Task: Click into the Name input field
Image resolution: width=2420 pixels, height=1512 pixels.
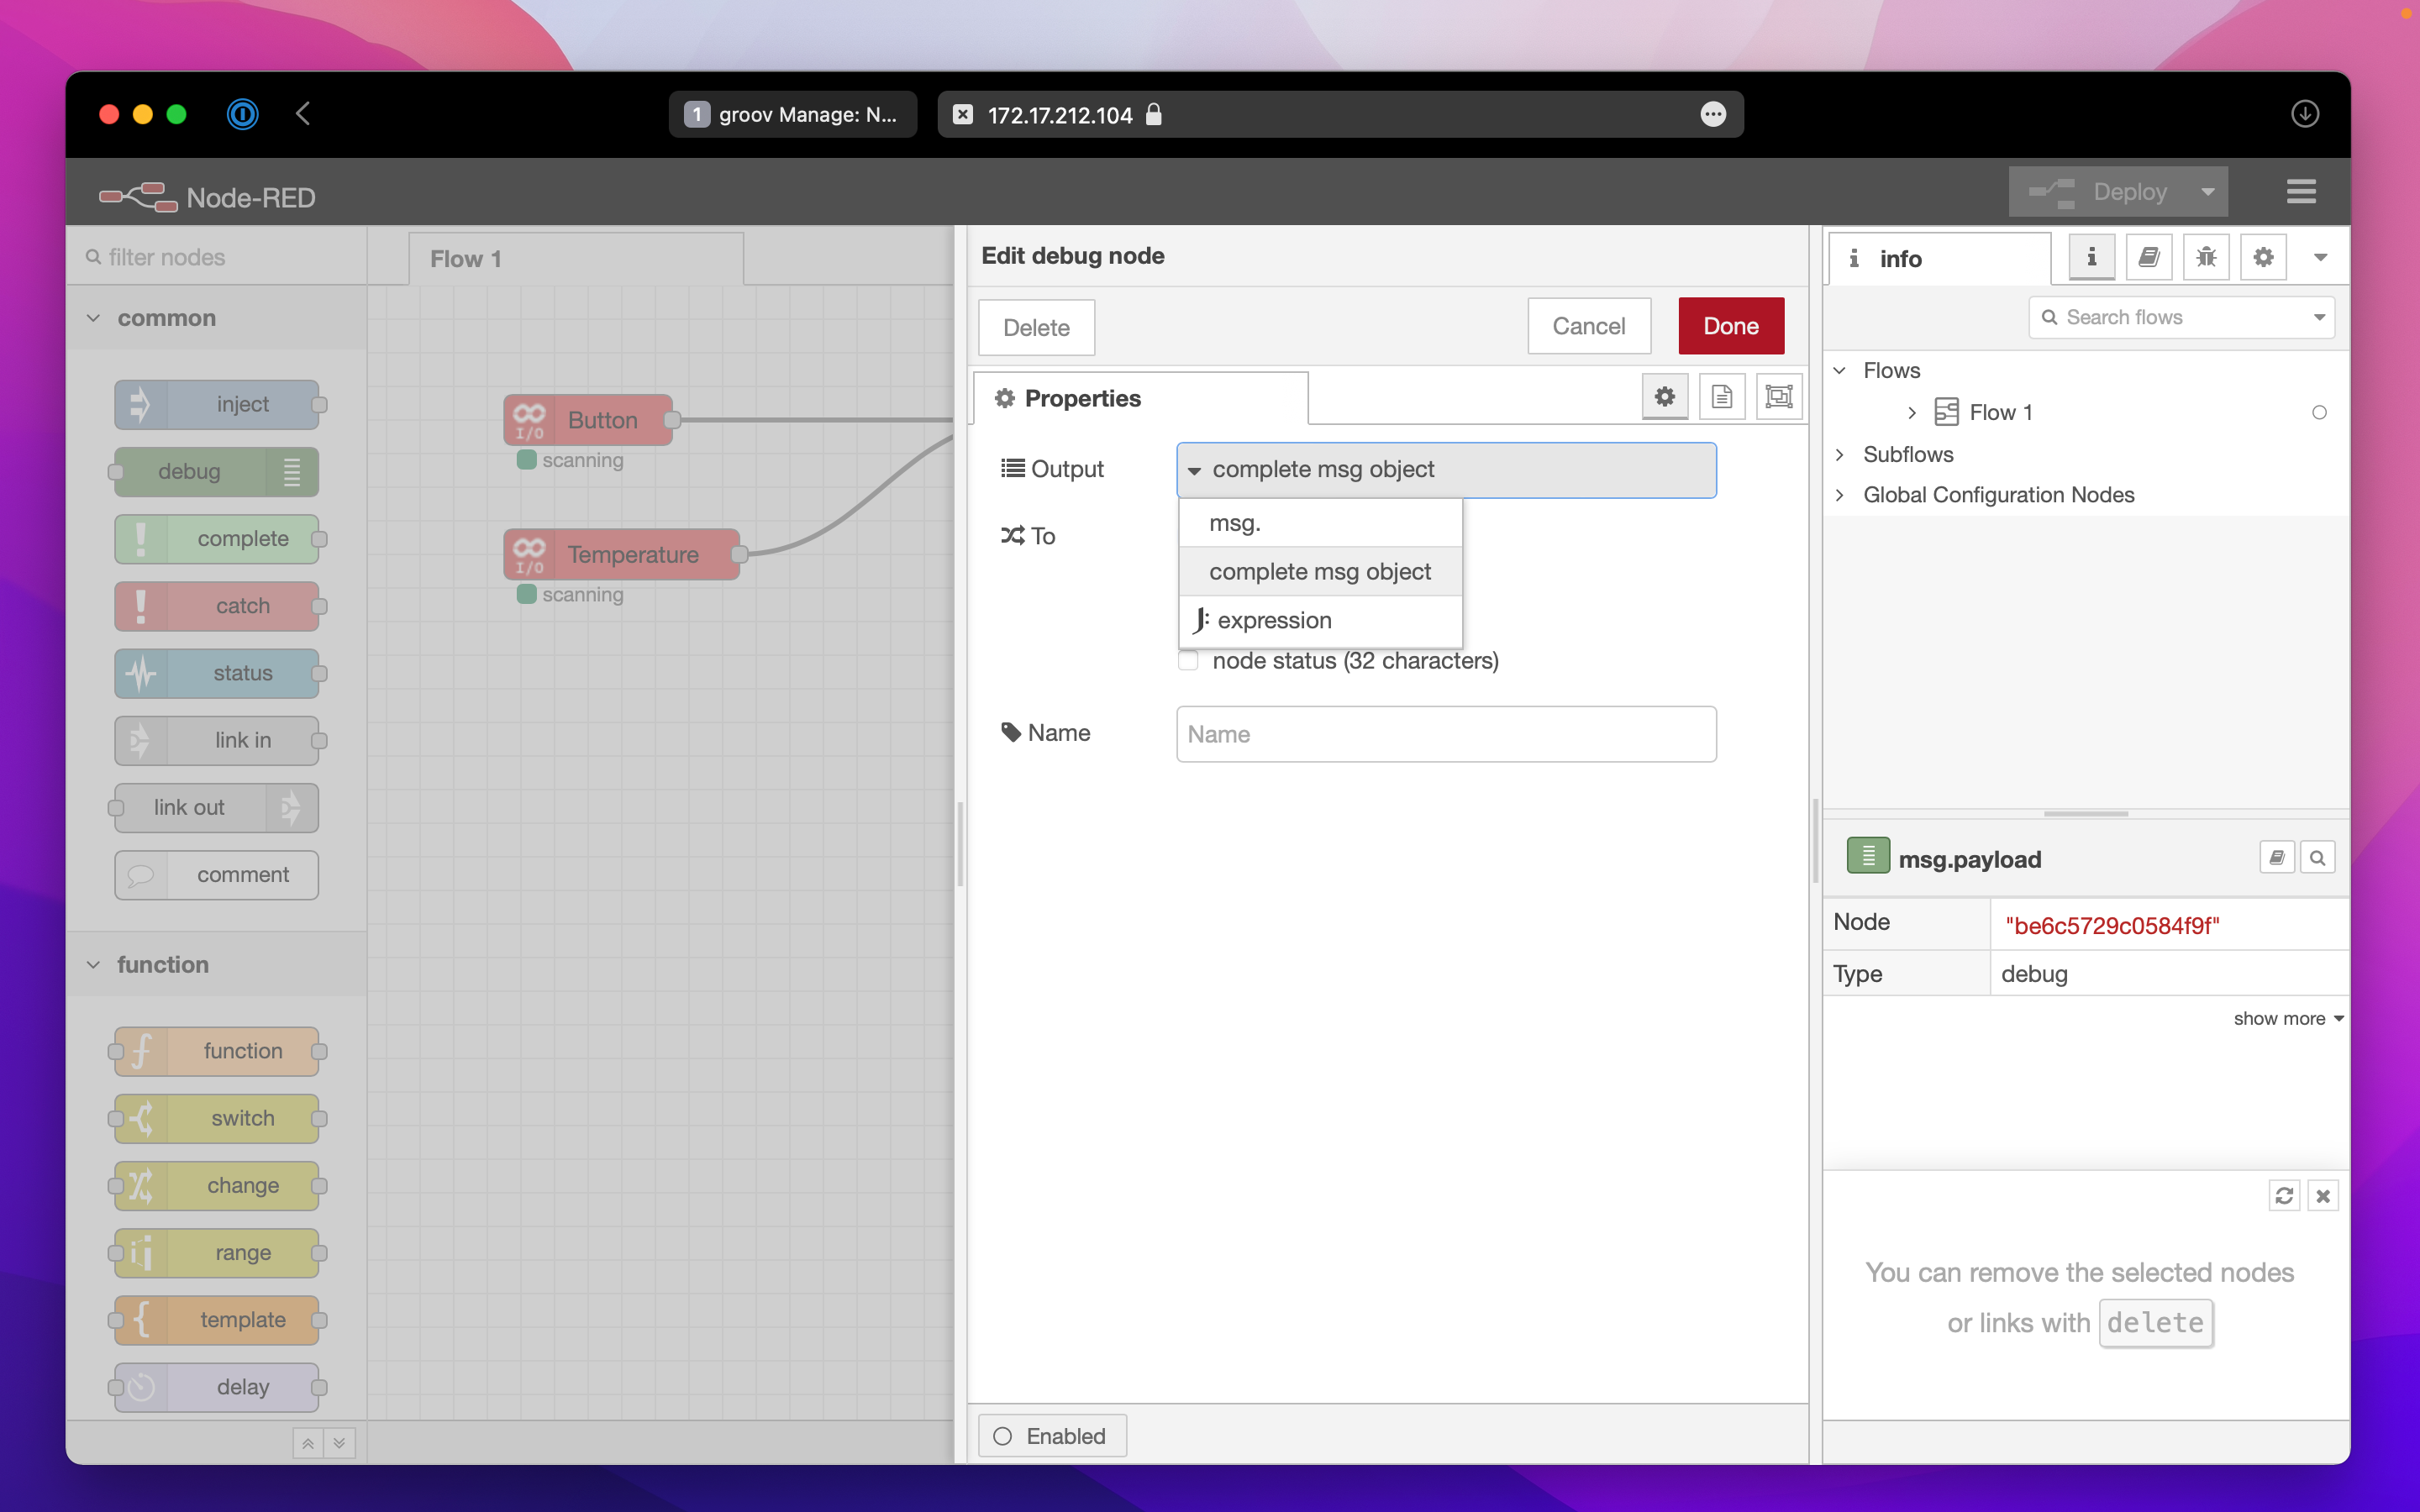Action: tap(1445, 734)
